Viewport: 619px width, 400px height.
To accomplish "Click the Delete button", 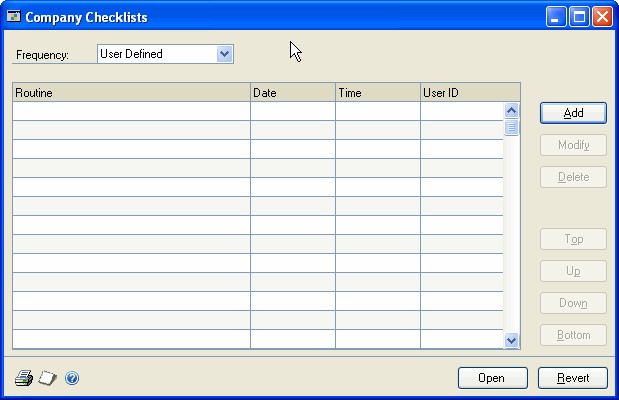I will tap(573, 177).
